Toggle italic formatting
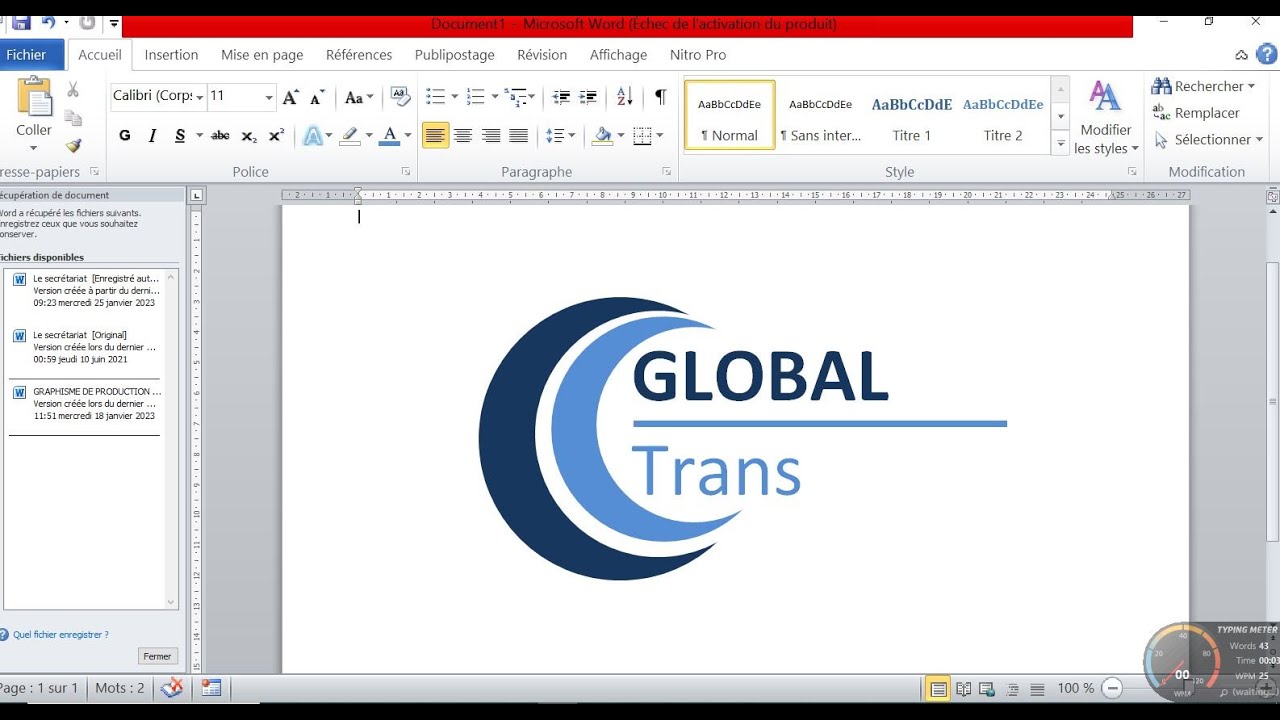Image resolution: width=1280 pixels, height=720 pixels. 152,136
